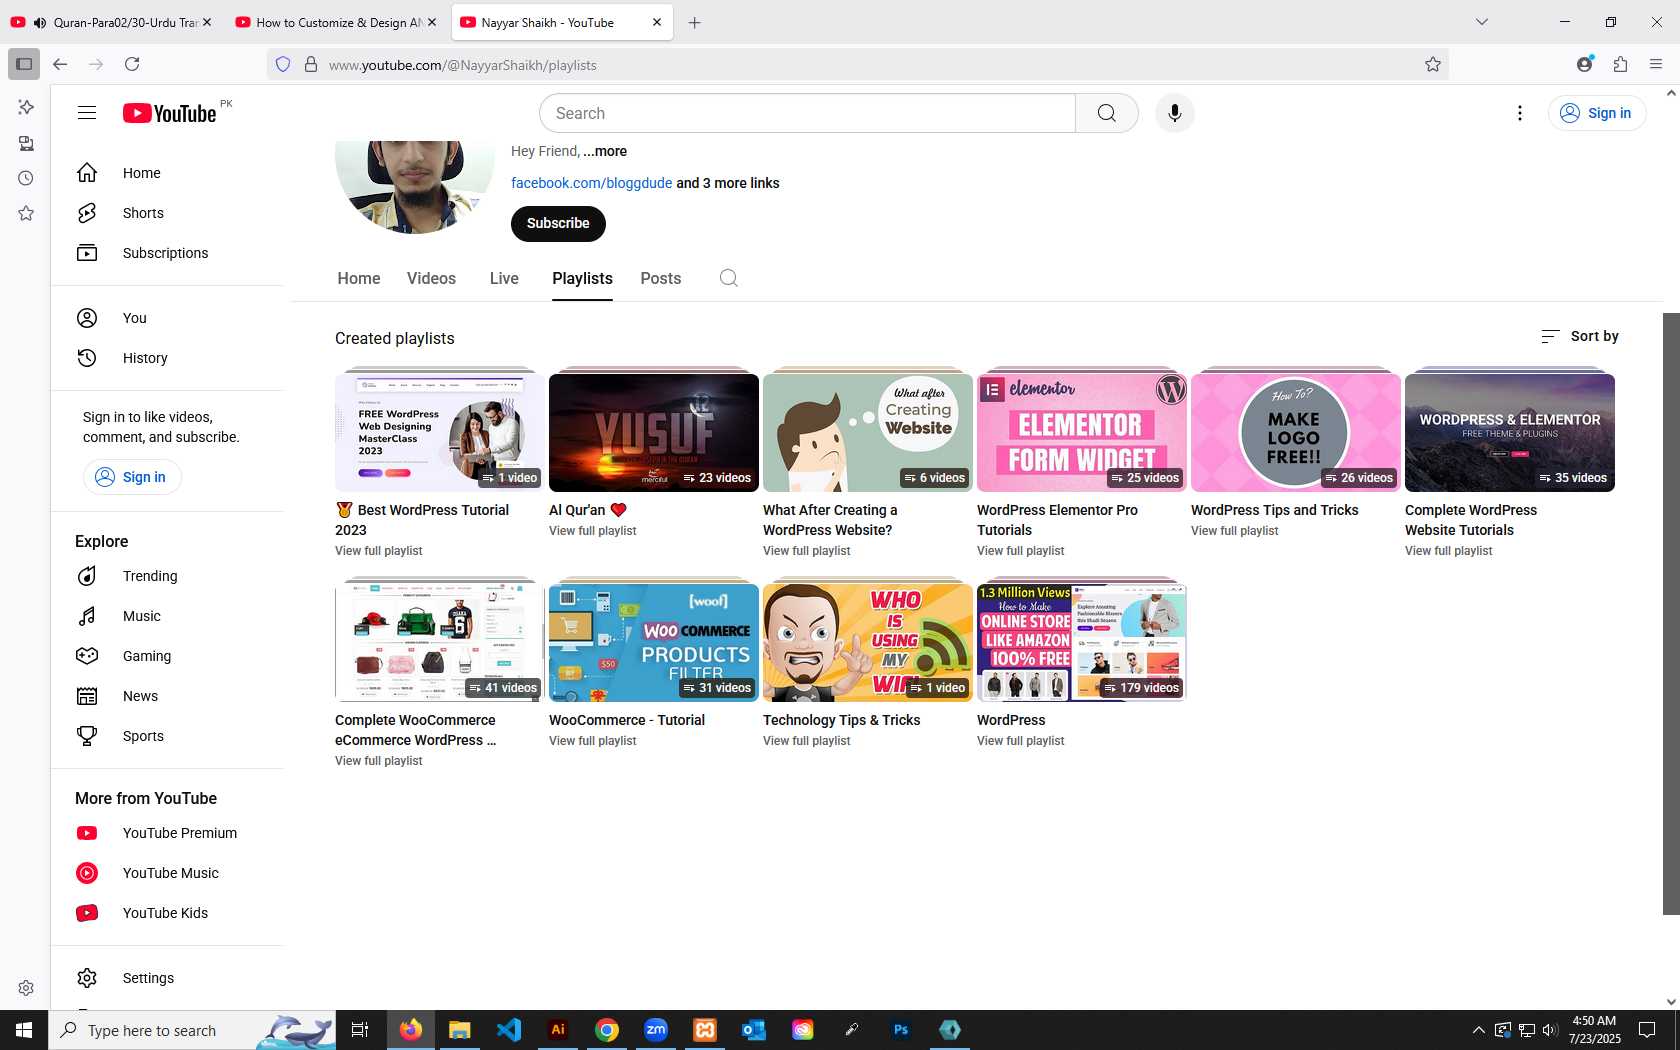Open Firefox extensions puzzle icon

click(1620, 64)
